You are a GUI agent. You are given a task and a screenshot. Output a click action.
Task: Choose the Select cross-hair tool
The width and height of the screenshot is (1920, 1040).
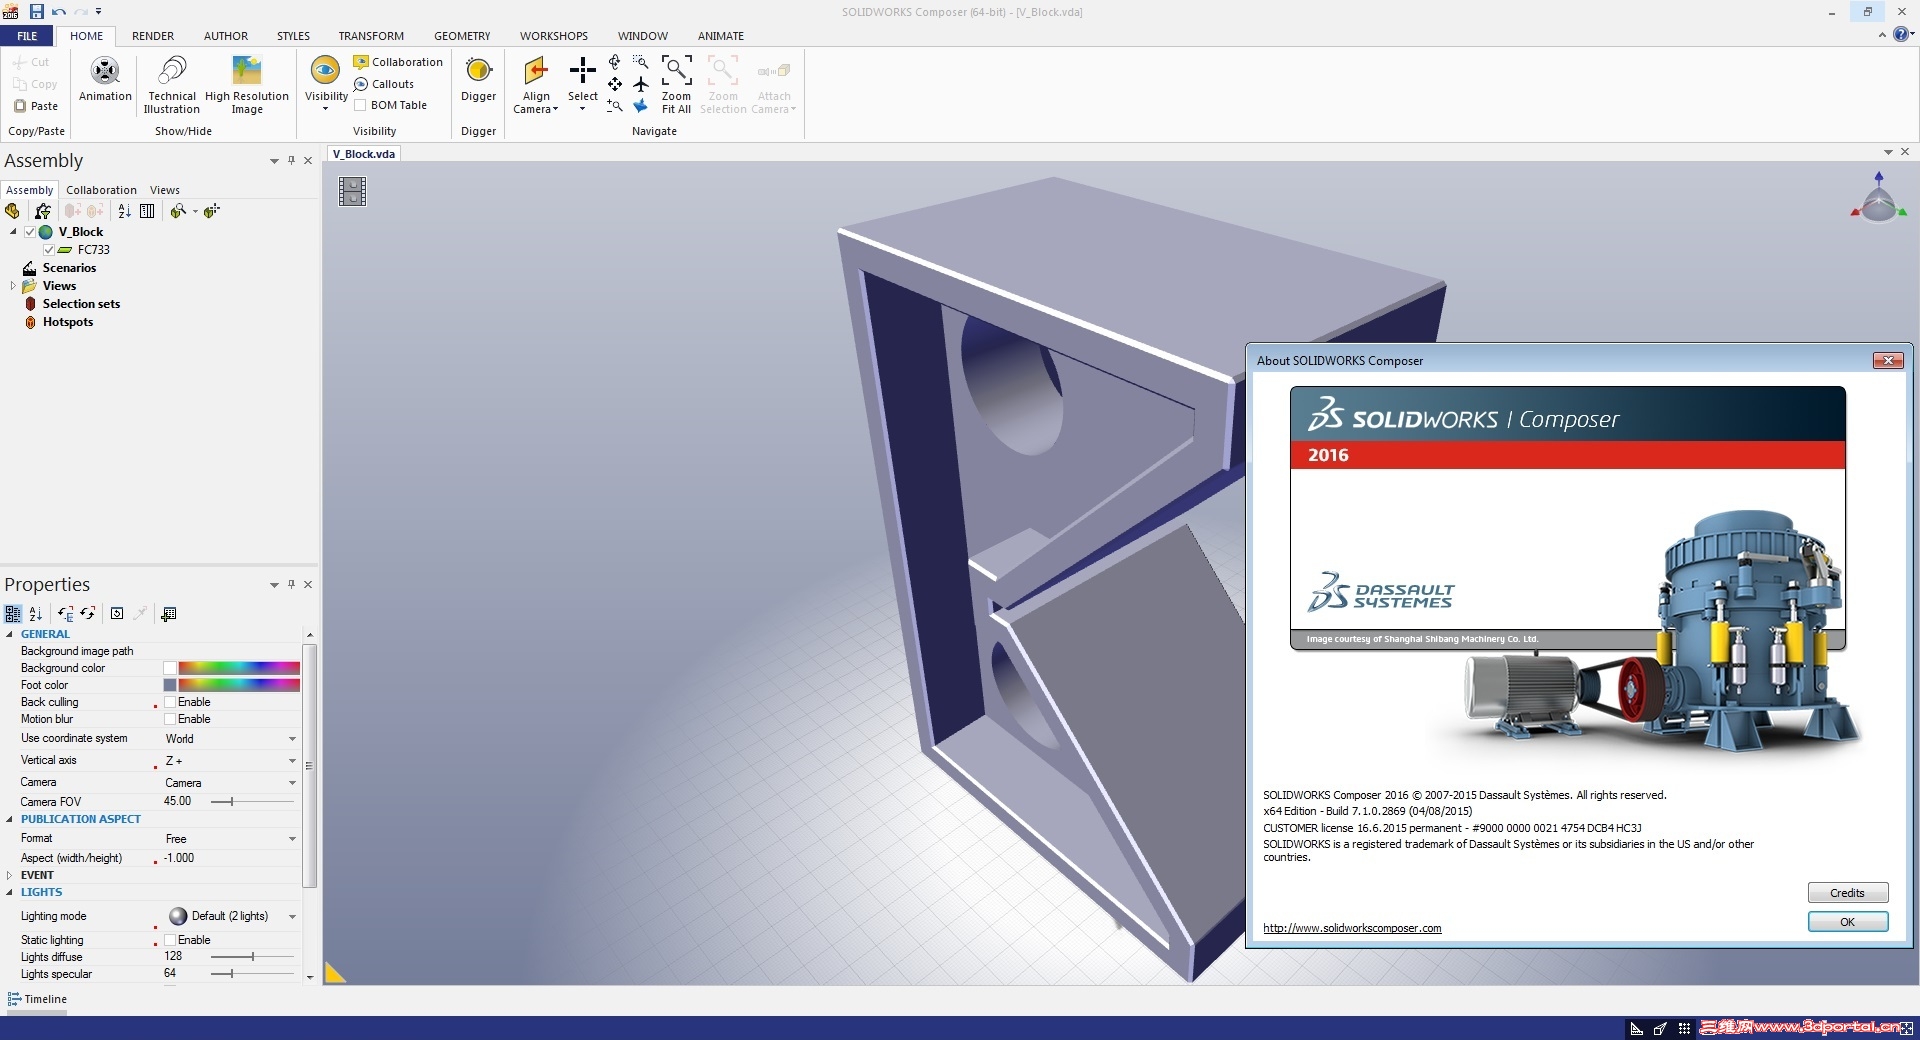click(582, 70)
